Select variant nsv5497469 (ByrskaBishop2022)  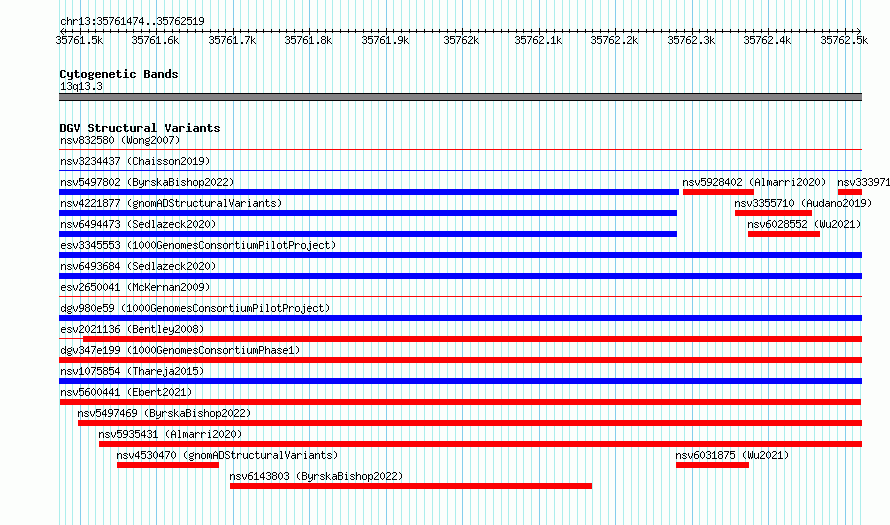coord(164,413)
